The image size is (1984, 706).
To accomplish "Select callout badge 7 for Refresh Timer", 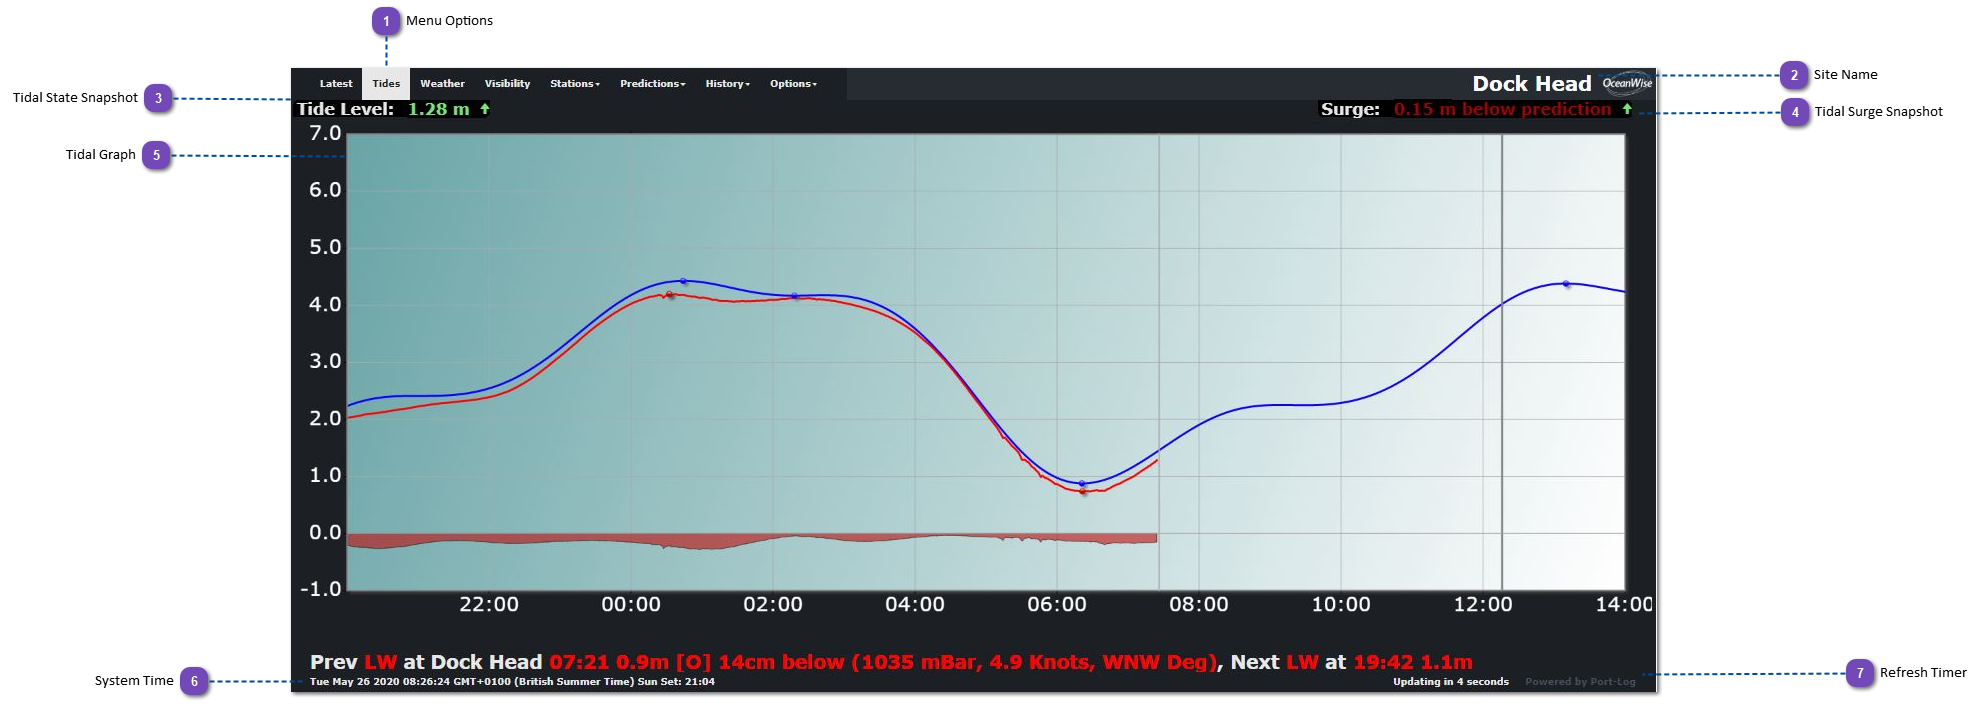I will point(1859,673).
